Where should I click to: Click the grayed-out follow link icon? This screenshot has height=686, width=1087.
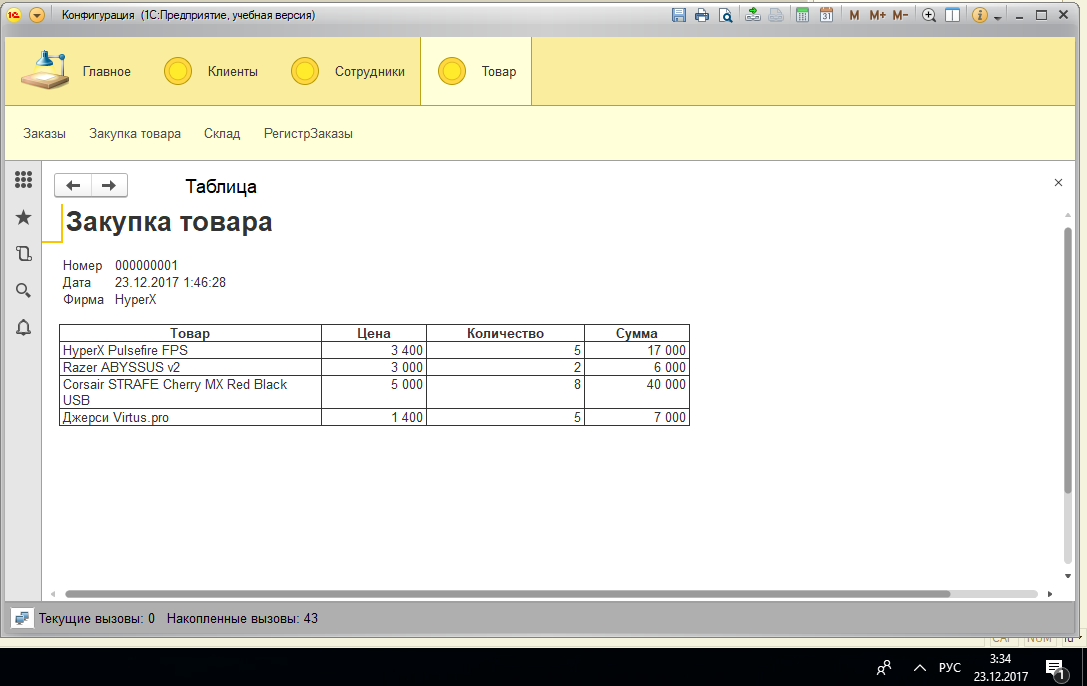(x=776, y=15)
